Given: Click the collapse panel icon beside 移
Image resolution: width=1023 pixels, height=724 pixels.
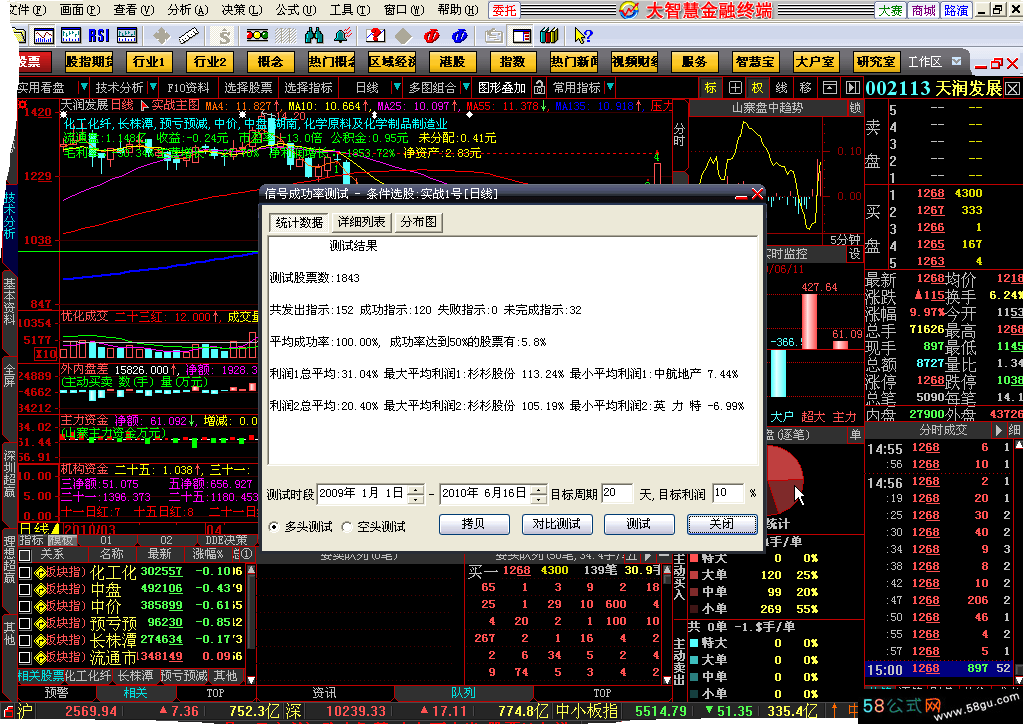Looking at the screenshot, I should click(x=829, y=87).
